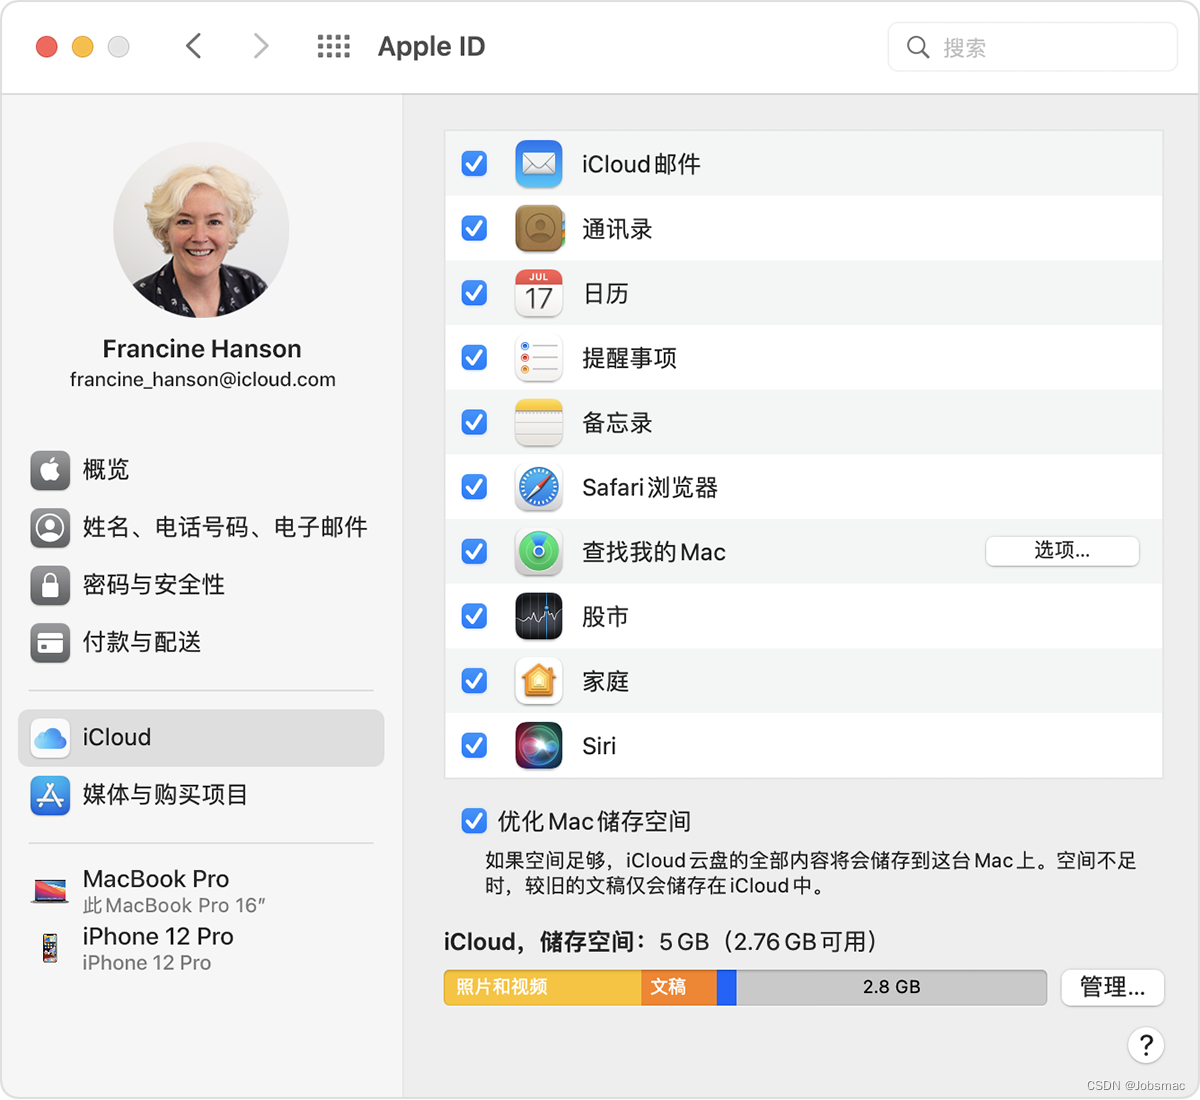1200x1100 pixels.
Task: Click the blue storage bar segment
Action: pyautogui.click(x=727, y=987)
